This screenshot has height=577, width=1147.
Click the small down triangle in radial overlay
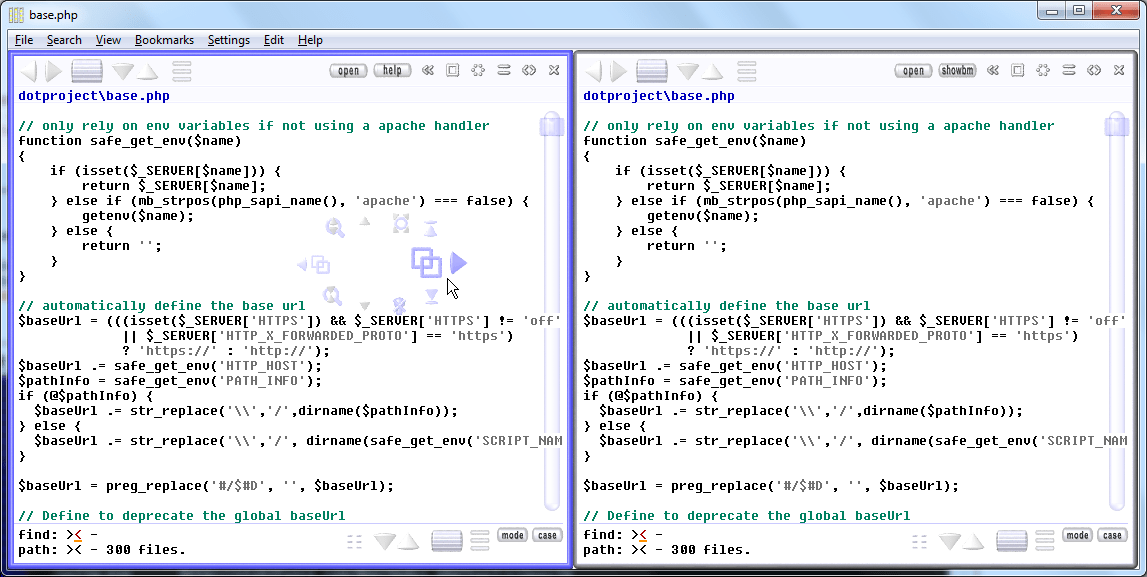(x=365, y=306)
